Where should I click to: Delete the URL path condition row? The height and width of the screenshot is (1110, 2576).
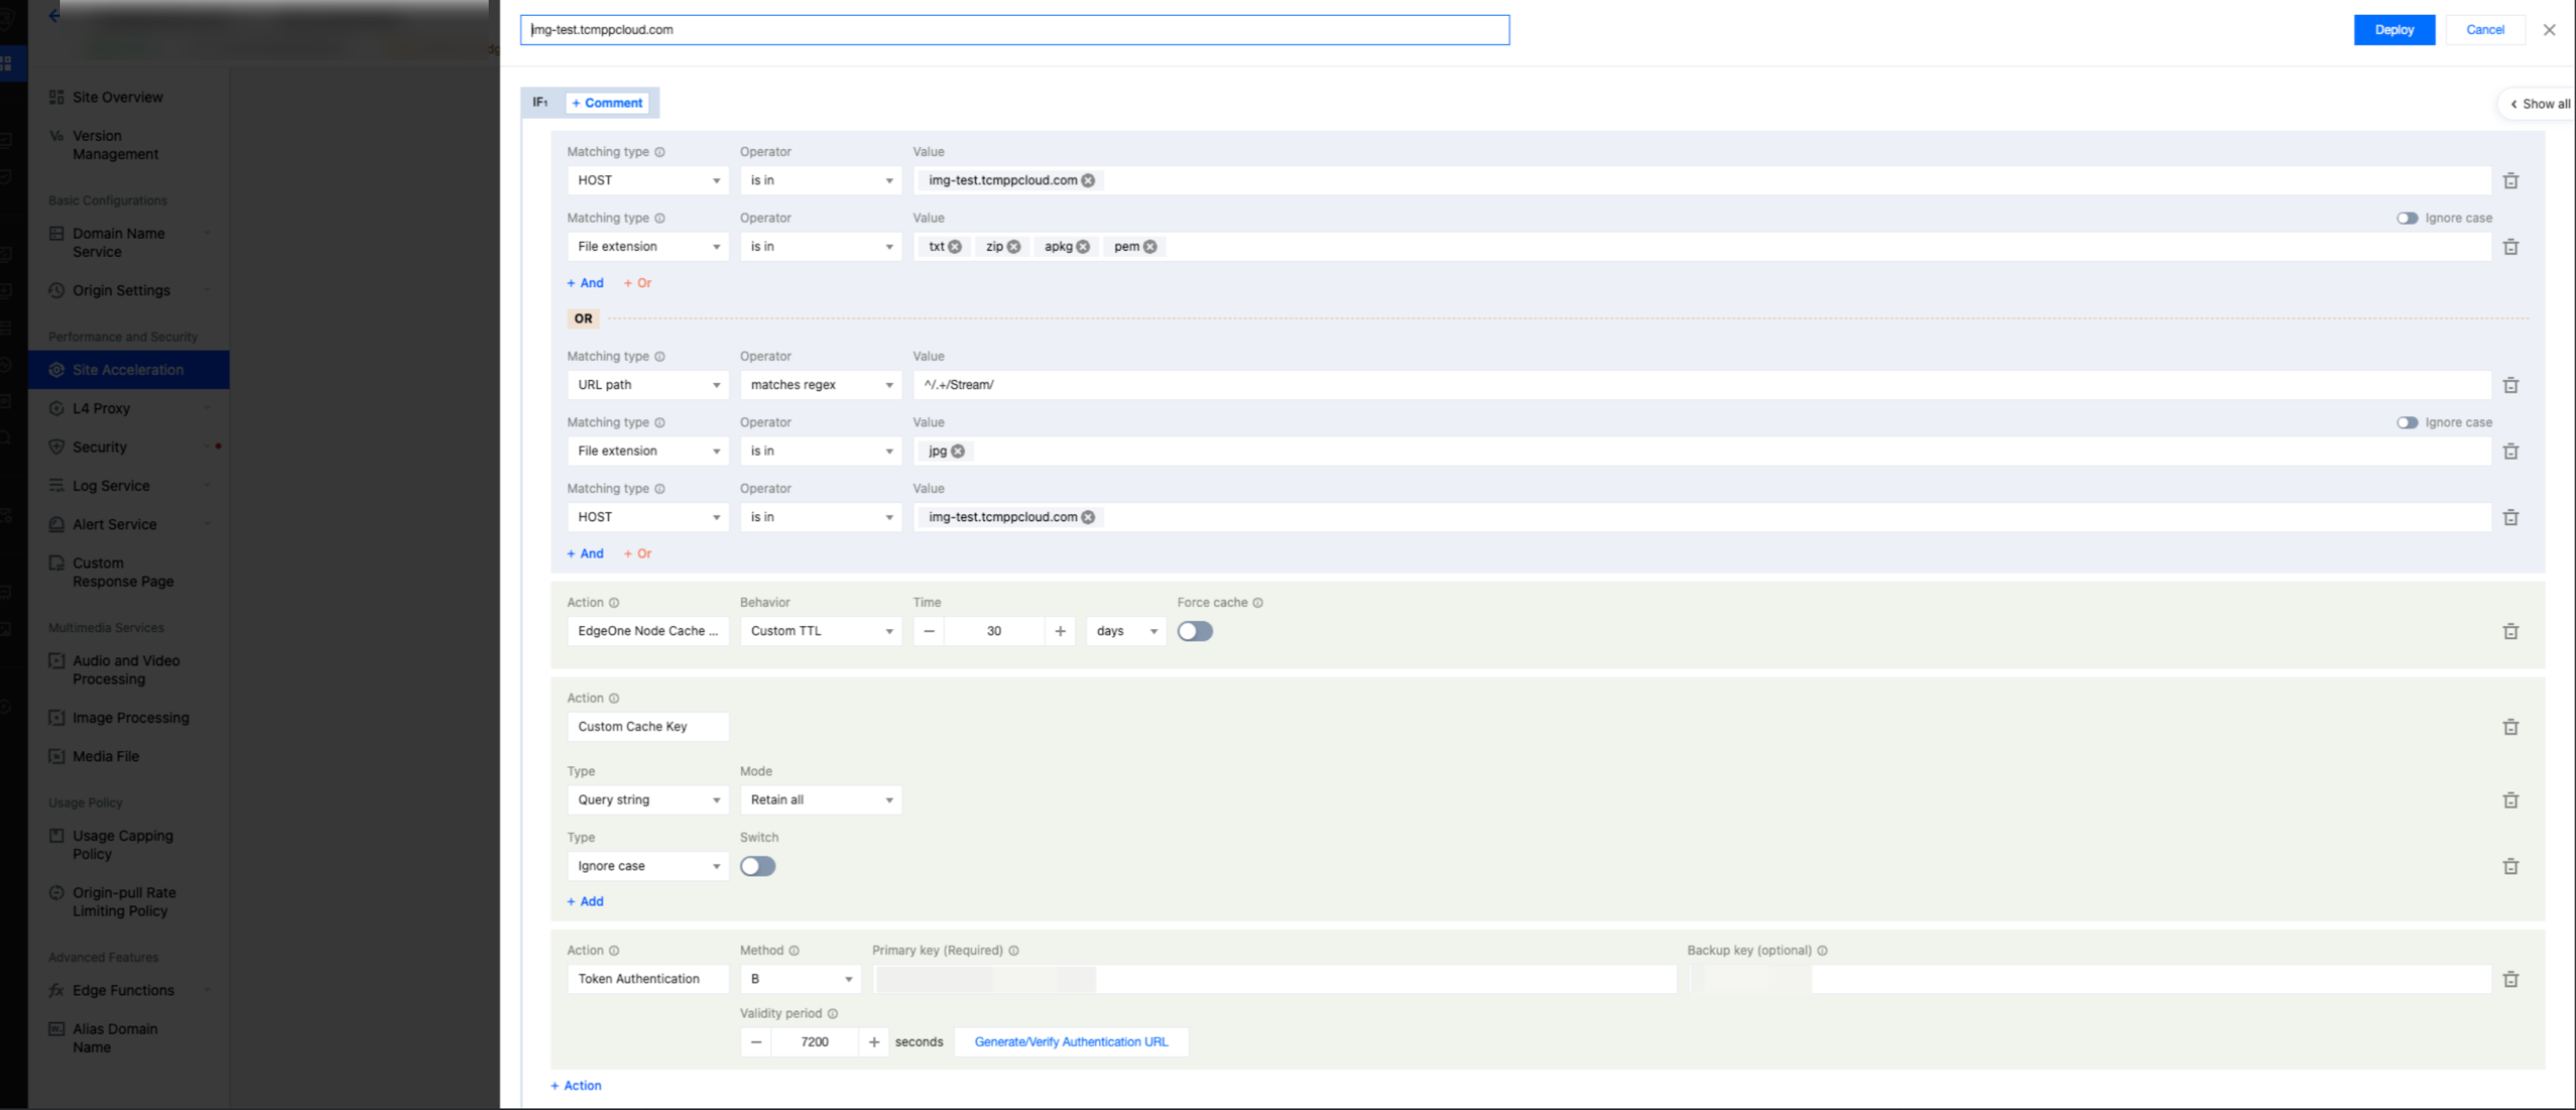[x=2510, y=385]
